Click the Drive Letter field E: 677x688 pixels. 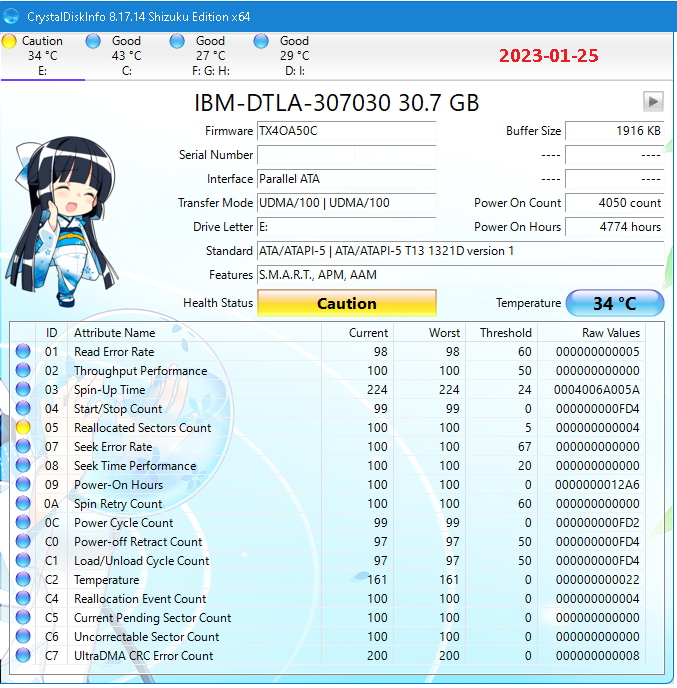347,227
